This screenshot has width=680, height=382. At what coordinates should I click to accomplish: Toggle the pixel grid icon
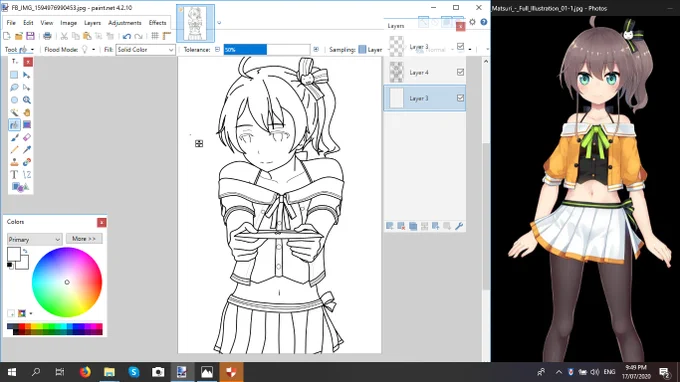pyautogui.click(x=155, y=36)
